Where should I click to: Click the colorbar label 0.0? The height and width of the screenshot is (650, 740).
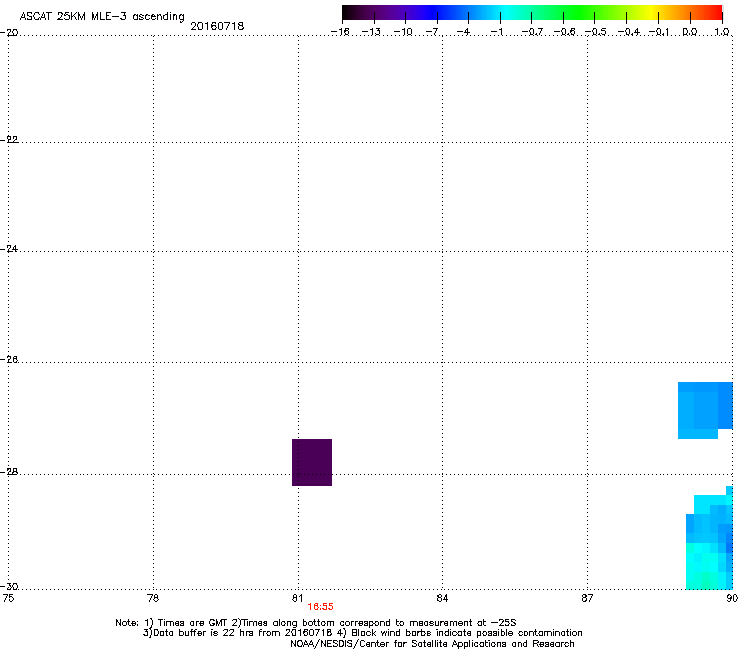tap(690, 32)
